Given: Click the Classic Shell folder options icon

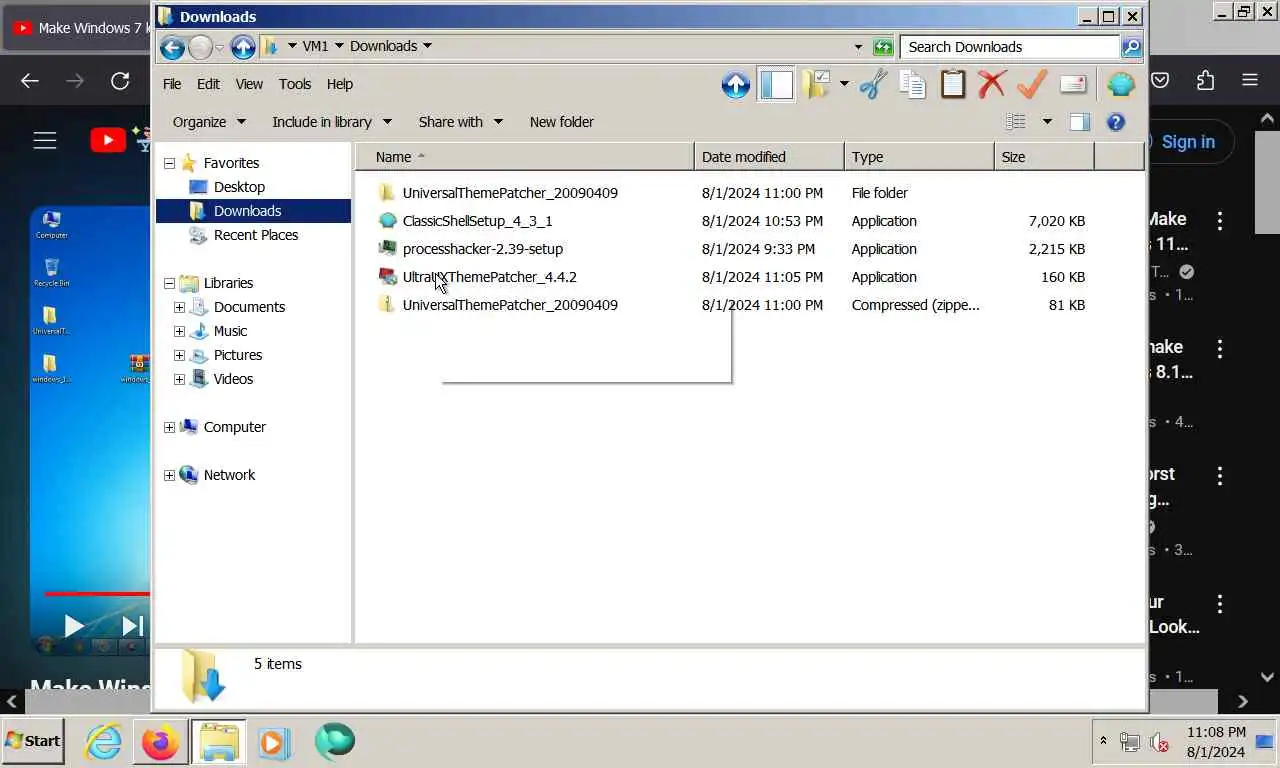Looking at the screenshot, I should (817, 85).
